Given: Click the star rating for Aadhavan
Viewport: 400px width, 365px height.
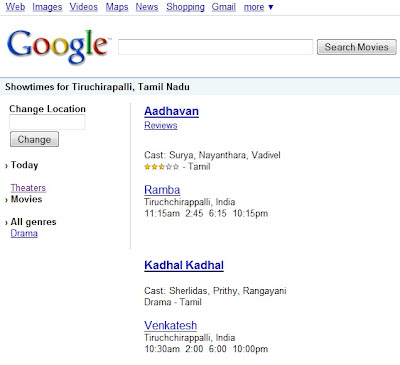Looking at the screenshot, I should tap(162, 167).
